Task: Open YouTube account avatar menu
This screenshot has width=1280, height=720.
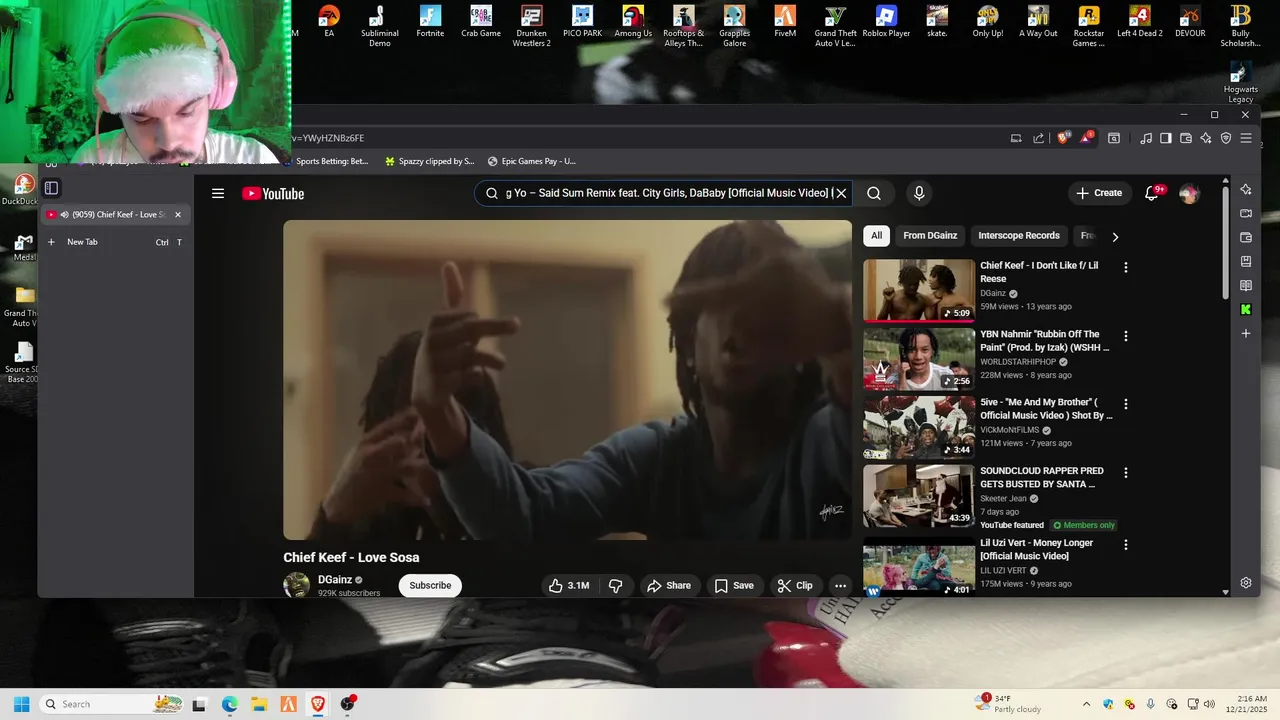Action: [x=1189, y=193]
